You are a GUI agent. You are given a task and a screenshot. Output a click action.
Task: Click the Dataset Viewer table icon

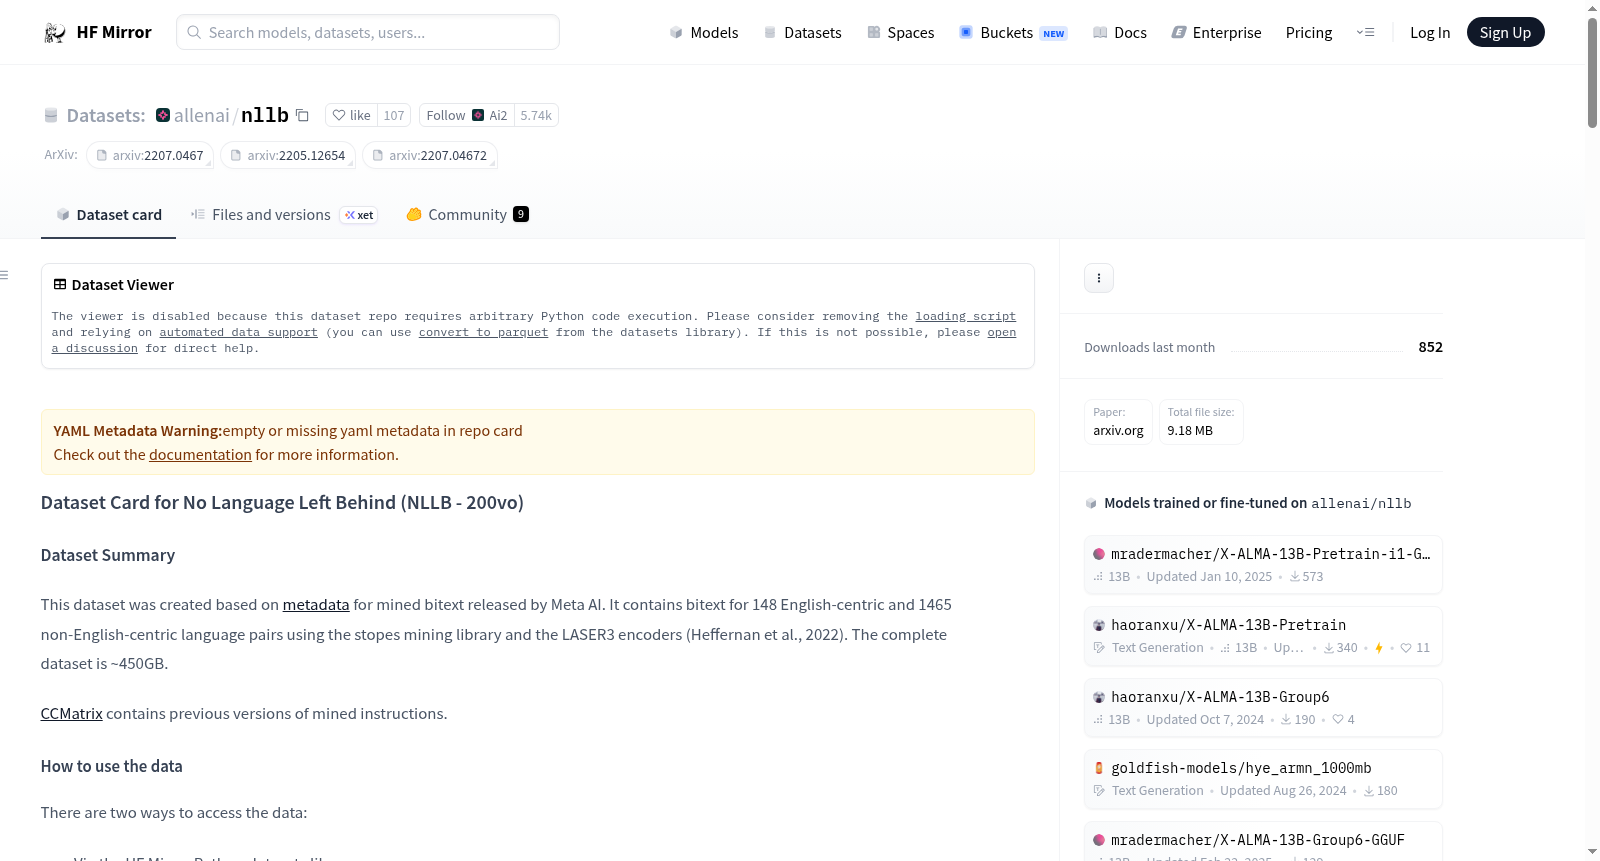pyautogui.click(x=60, y=285)
